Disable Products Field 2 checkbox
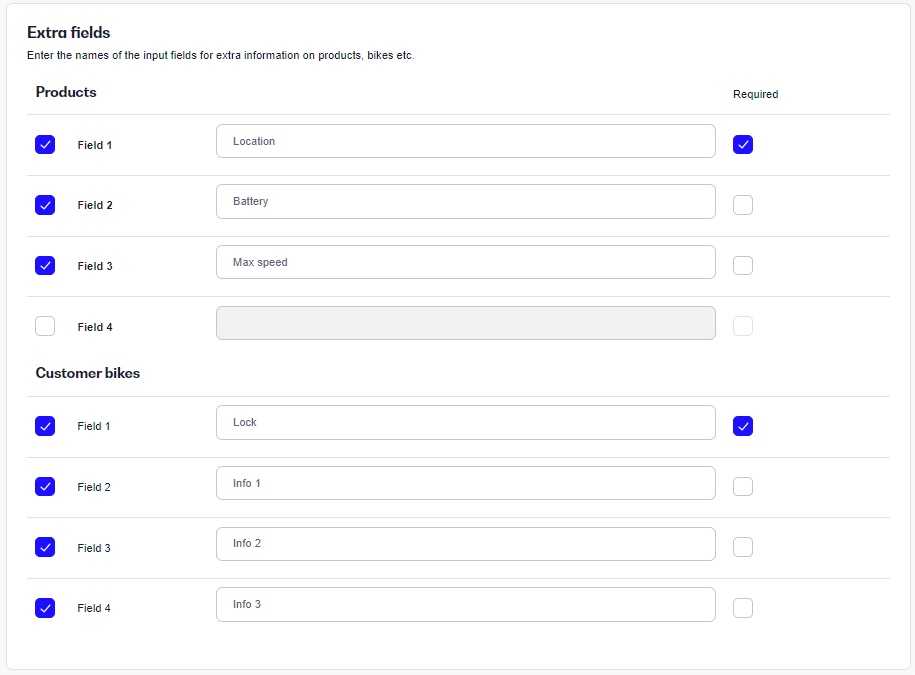The width and height of the screenshot is (915, 675). click(45, 205)
